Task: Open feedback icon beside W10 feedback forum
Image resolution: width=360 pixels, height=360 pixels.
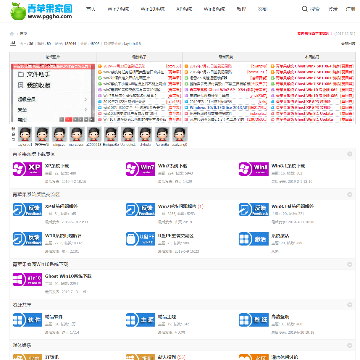Action: [x=27, y=239]
